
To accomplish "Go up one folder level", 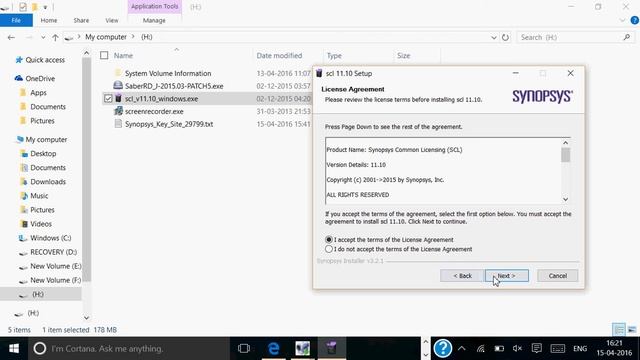I will click(55, 37).
